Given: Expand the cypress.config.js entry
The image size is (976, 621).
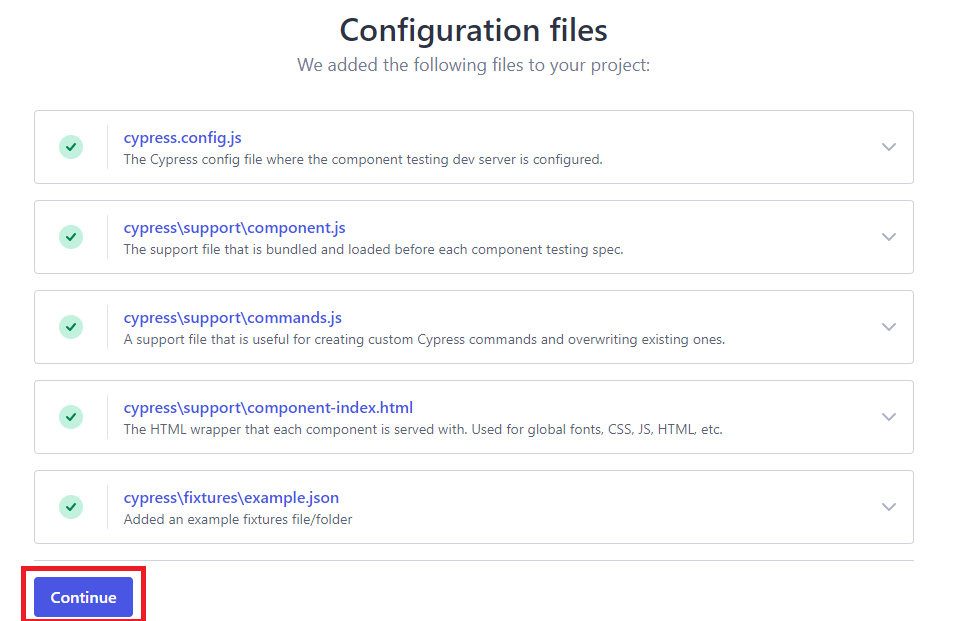Looking at the screenshot, I should (889, 146).
